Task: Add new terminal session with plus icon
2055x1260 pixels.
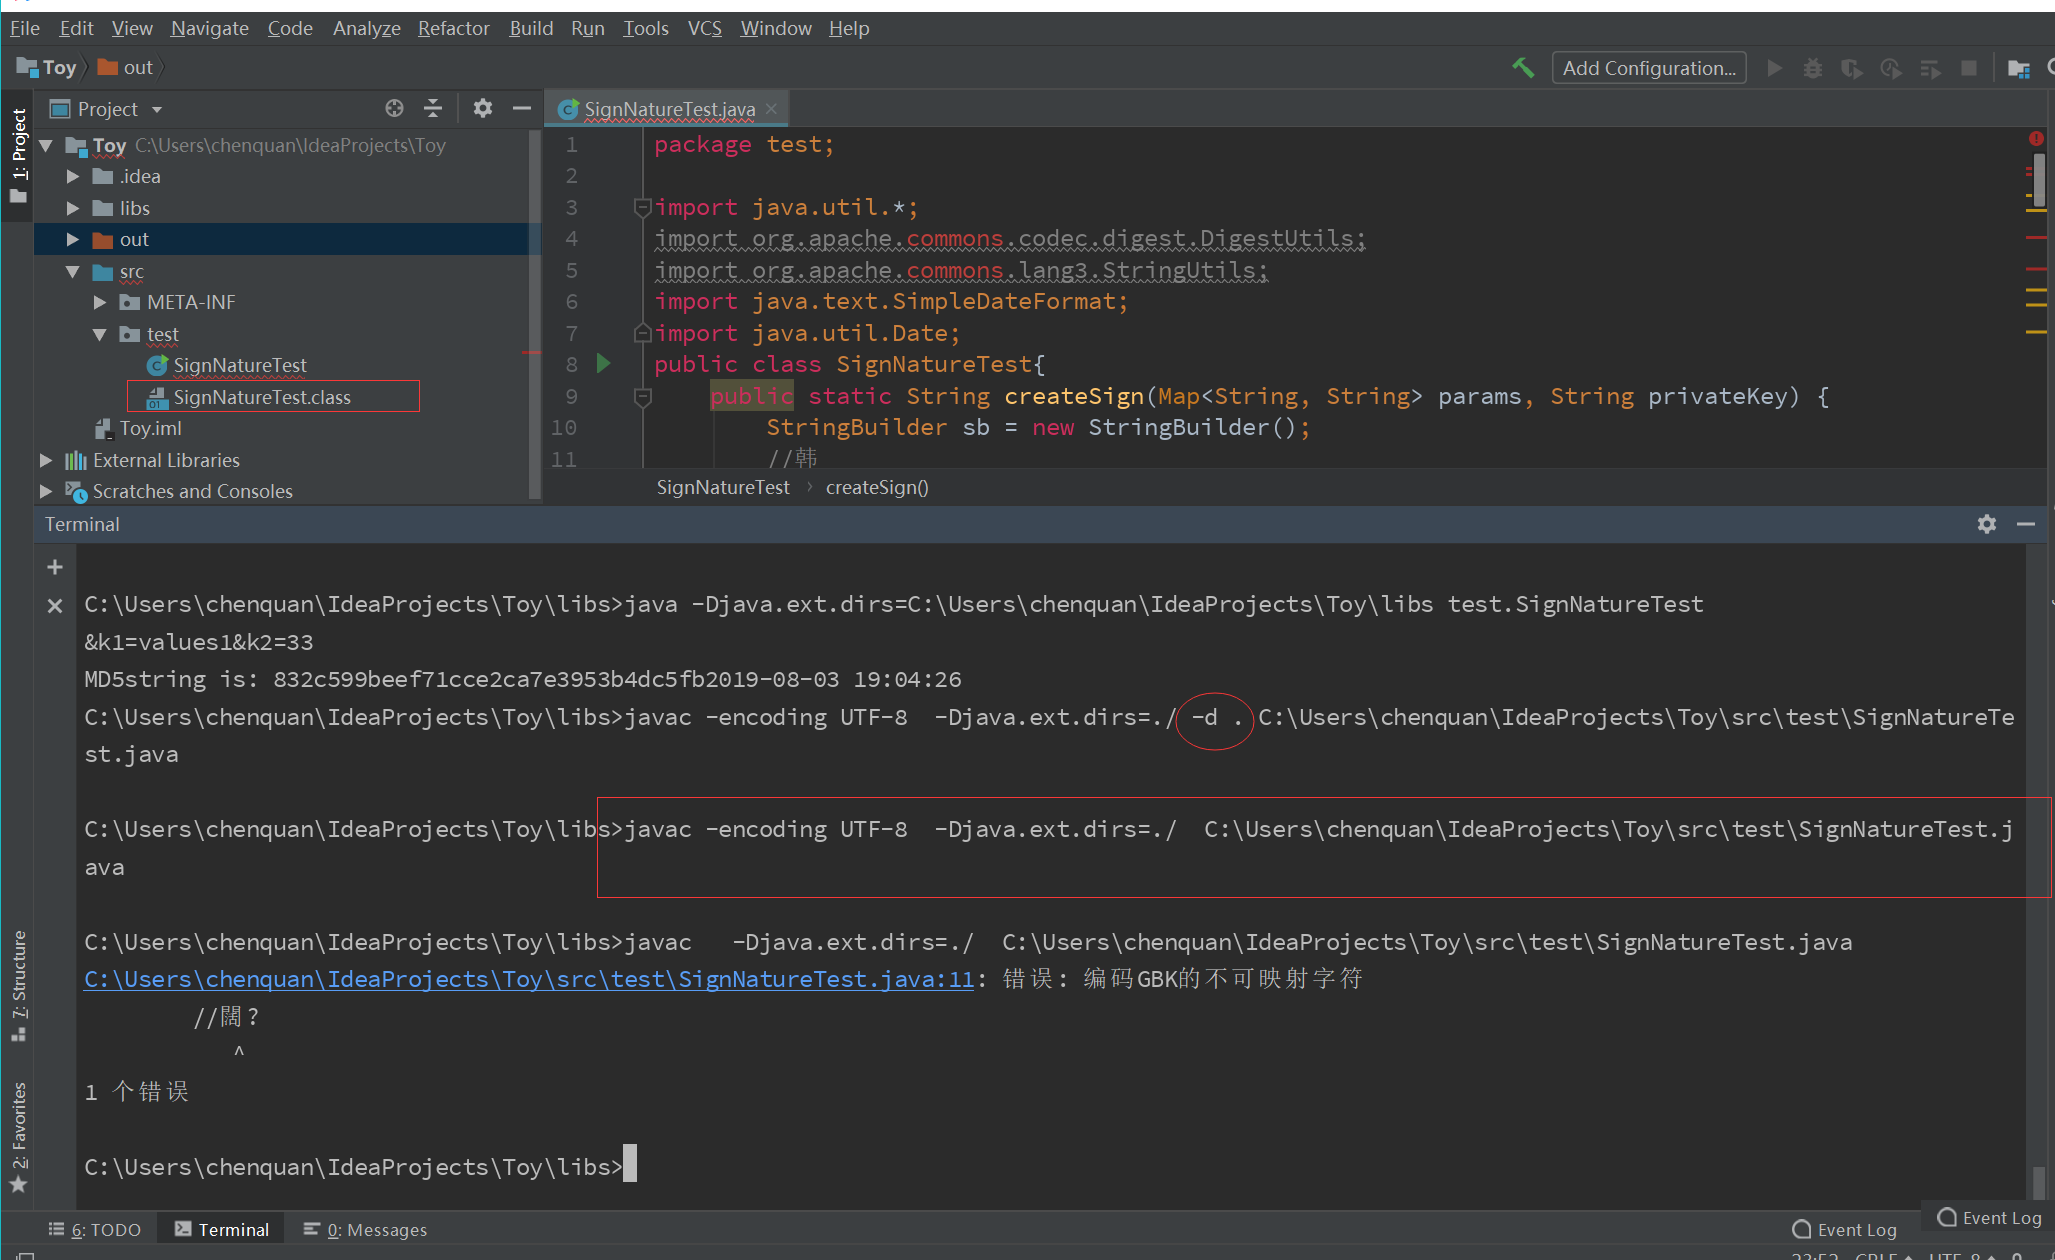Action: (55, 567)
